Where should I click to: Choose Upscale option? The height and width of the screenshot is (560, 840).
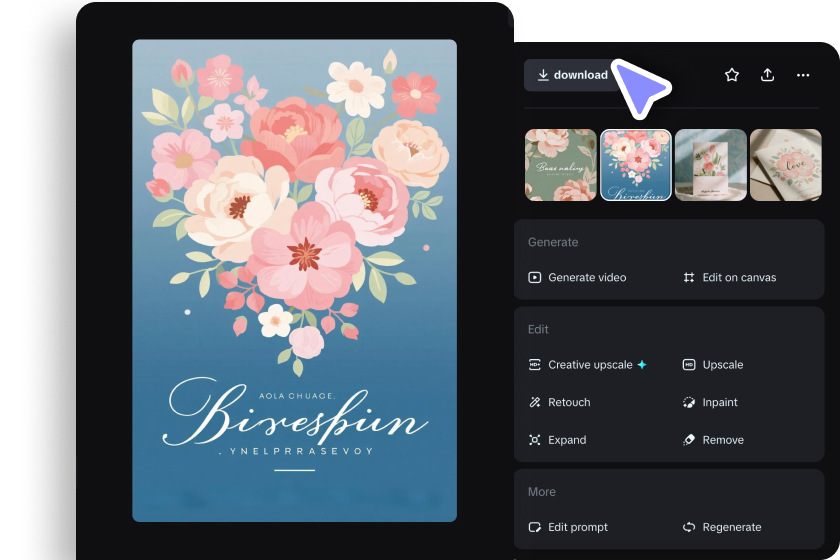713,365
